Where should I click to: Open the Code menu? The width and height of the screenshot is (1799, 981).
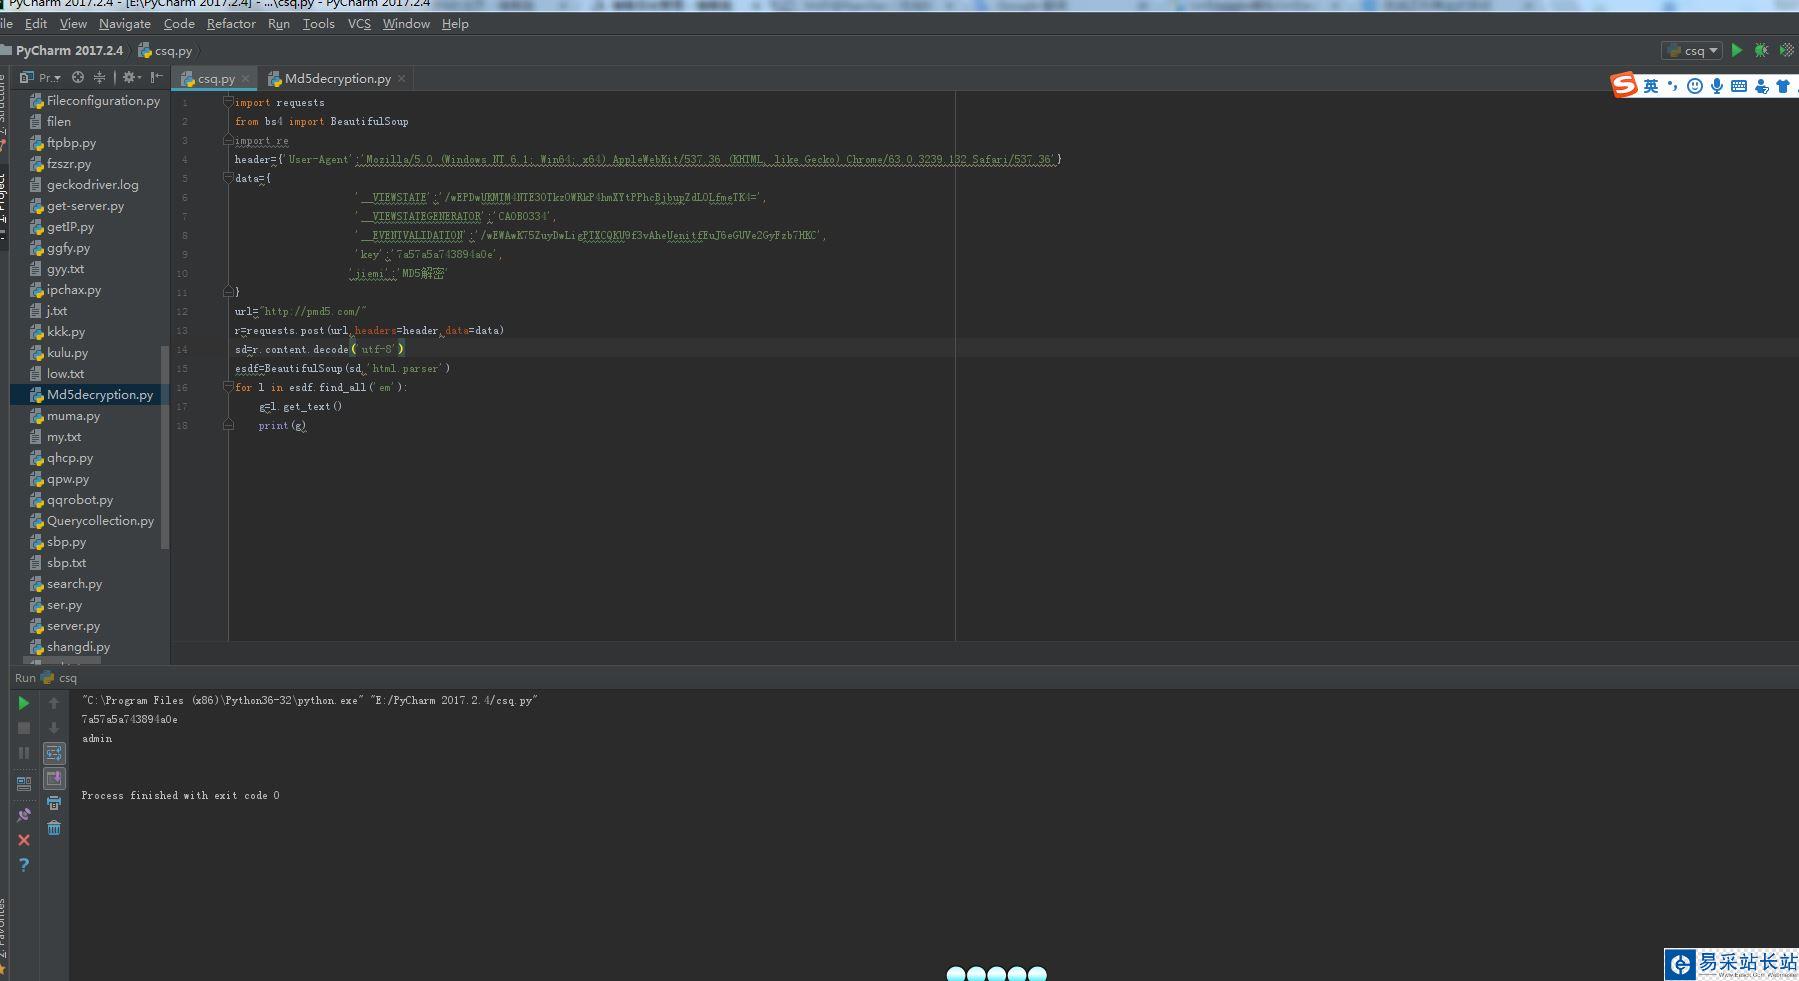click(x=179, y=23)
